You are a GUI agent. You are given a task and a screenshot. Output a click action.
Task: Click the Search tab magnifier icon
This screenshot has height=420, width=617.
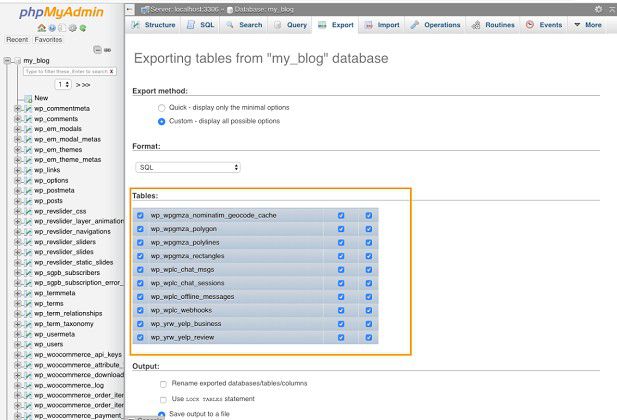pos(230,25)
